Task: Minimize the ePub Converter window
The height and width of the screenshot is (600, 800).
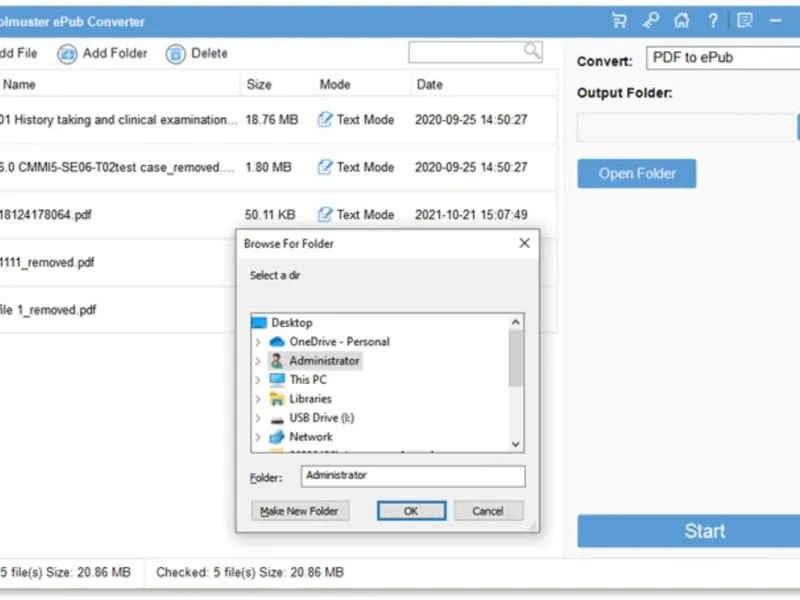Action: [x=776, y=21]
